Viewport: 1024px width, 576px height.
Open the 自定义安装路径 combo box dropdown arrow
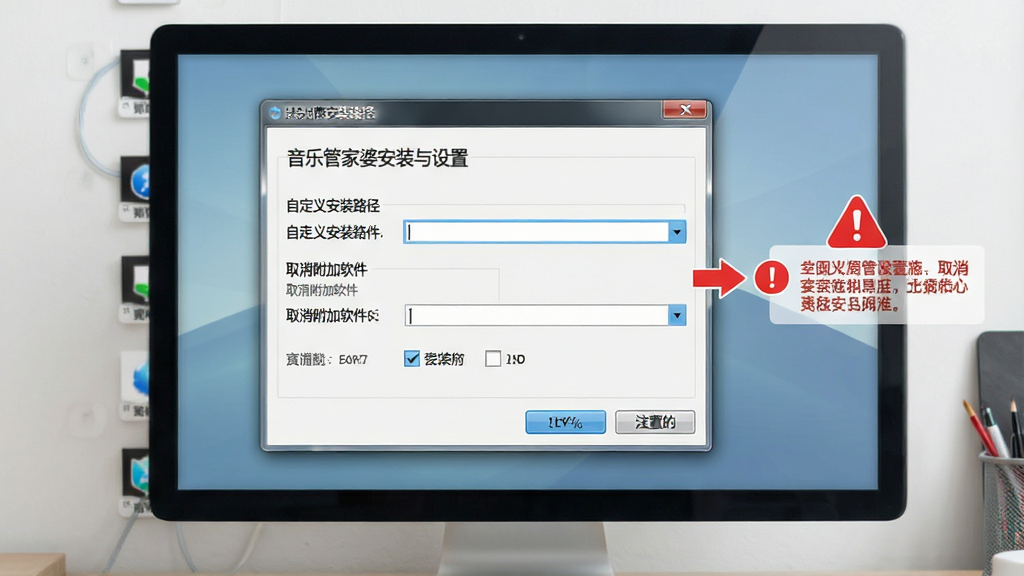(677, 232)
